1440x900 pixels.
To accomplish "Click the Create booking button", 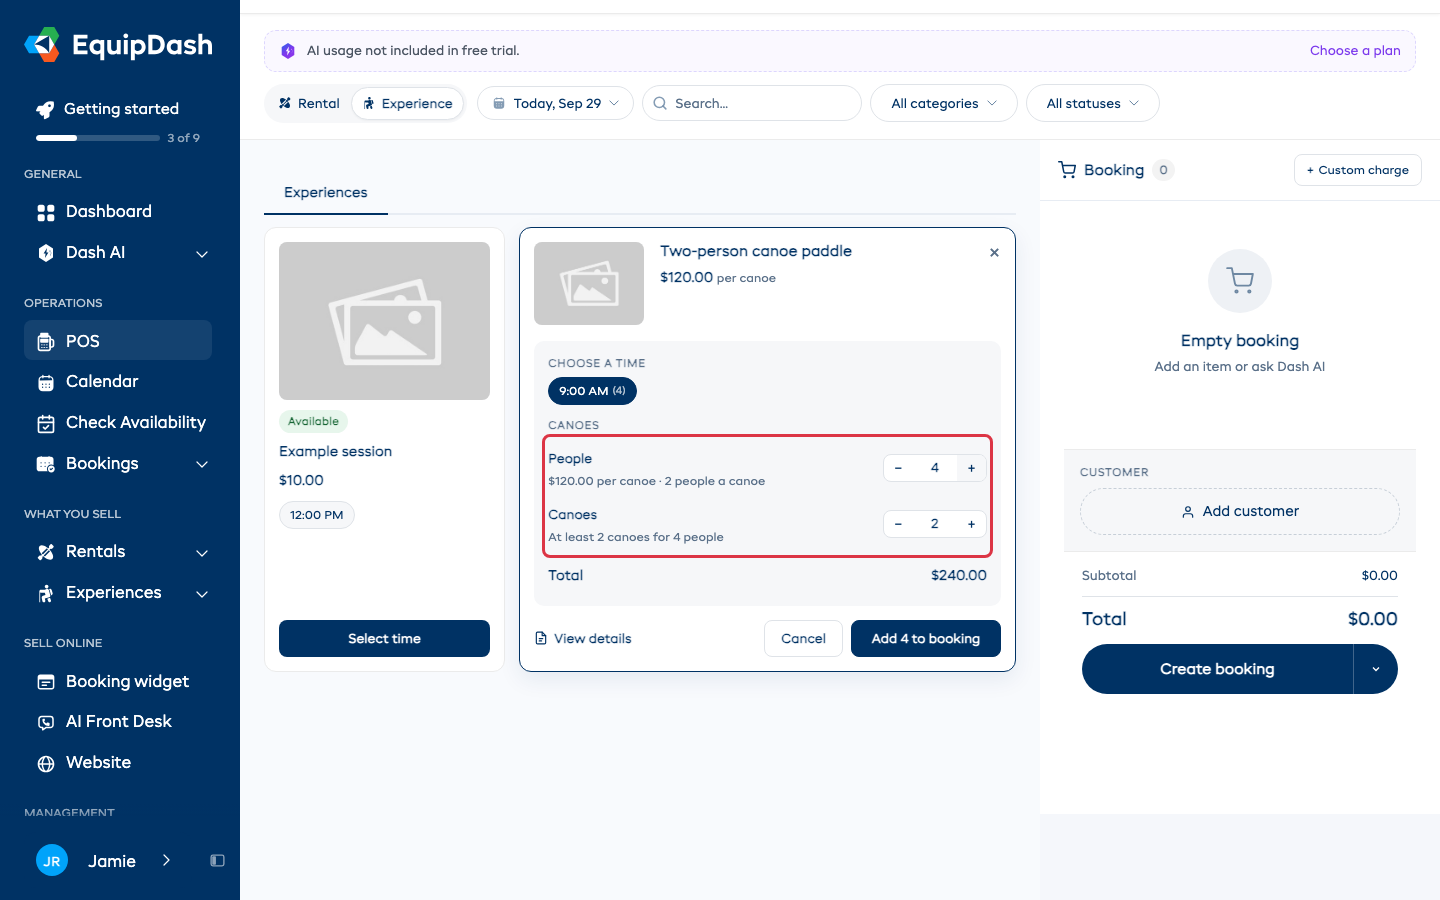I will [1217, 669].
